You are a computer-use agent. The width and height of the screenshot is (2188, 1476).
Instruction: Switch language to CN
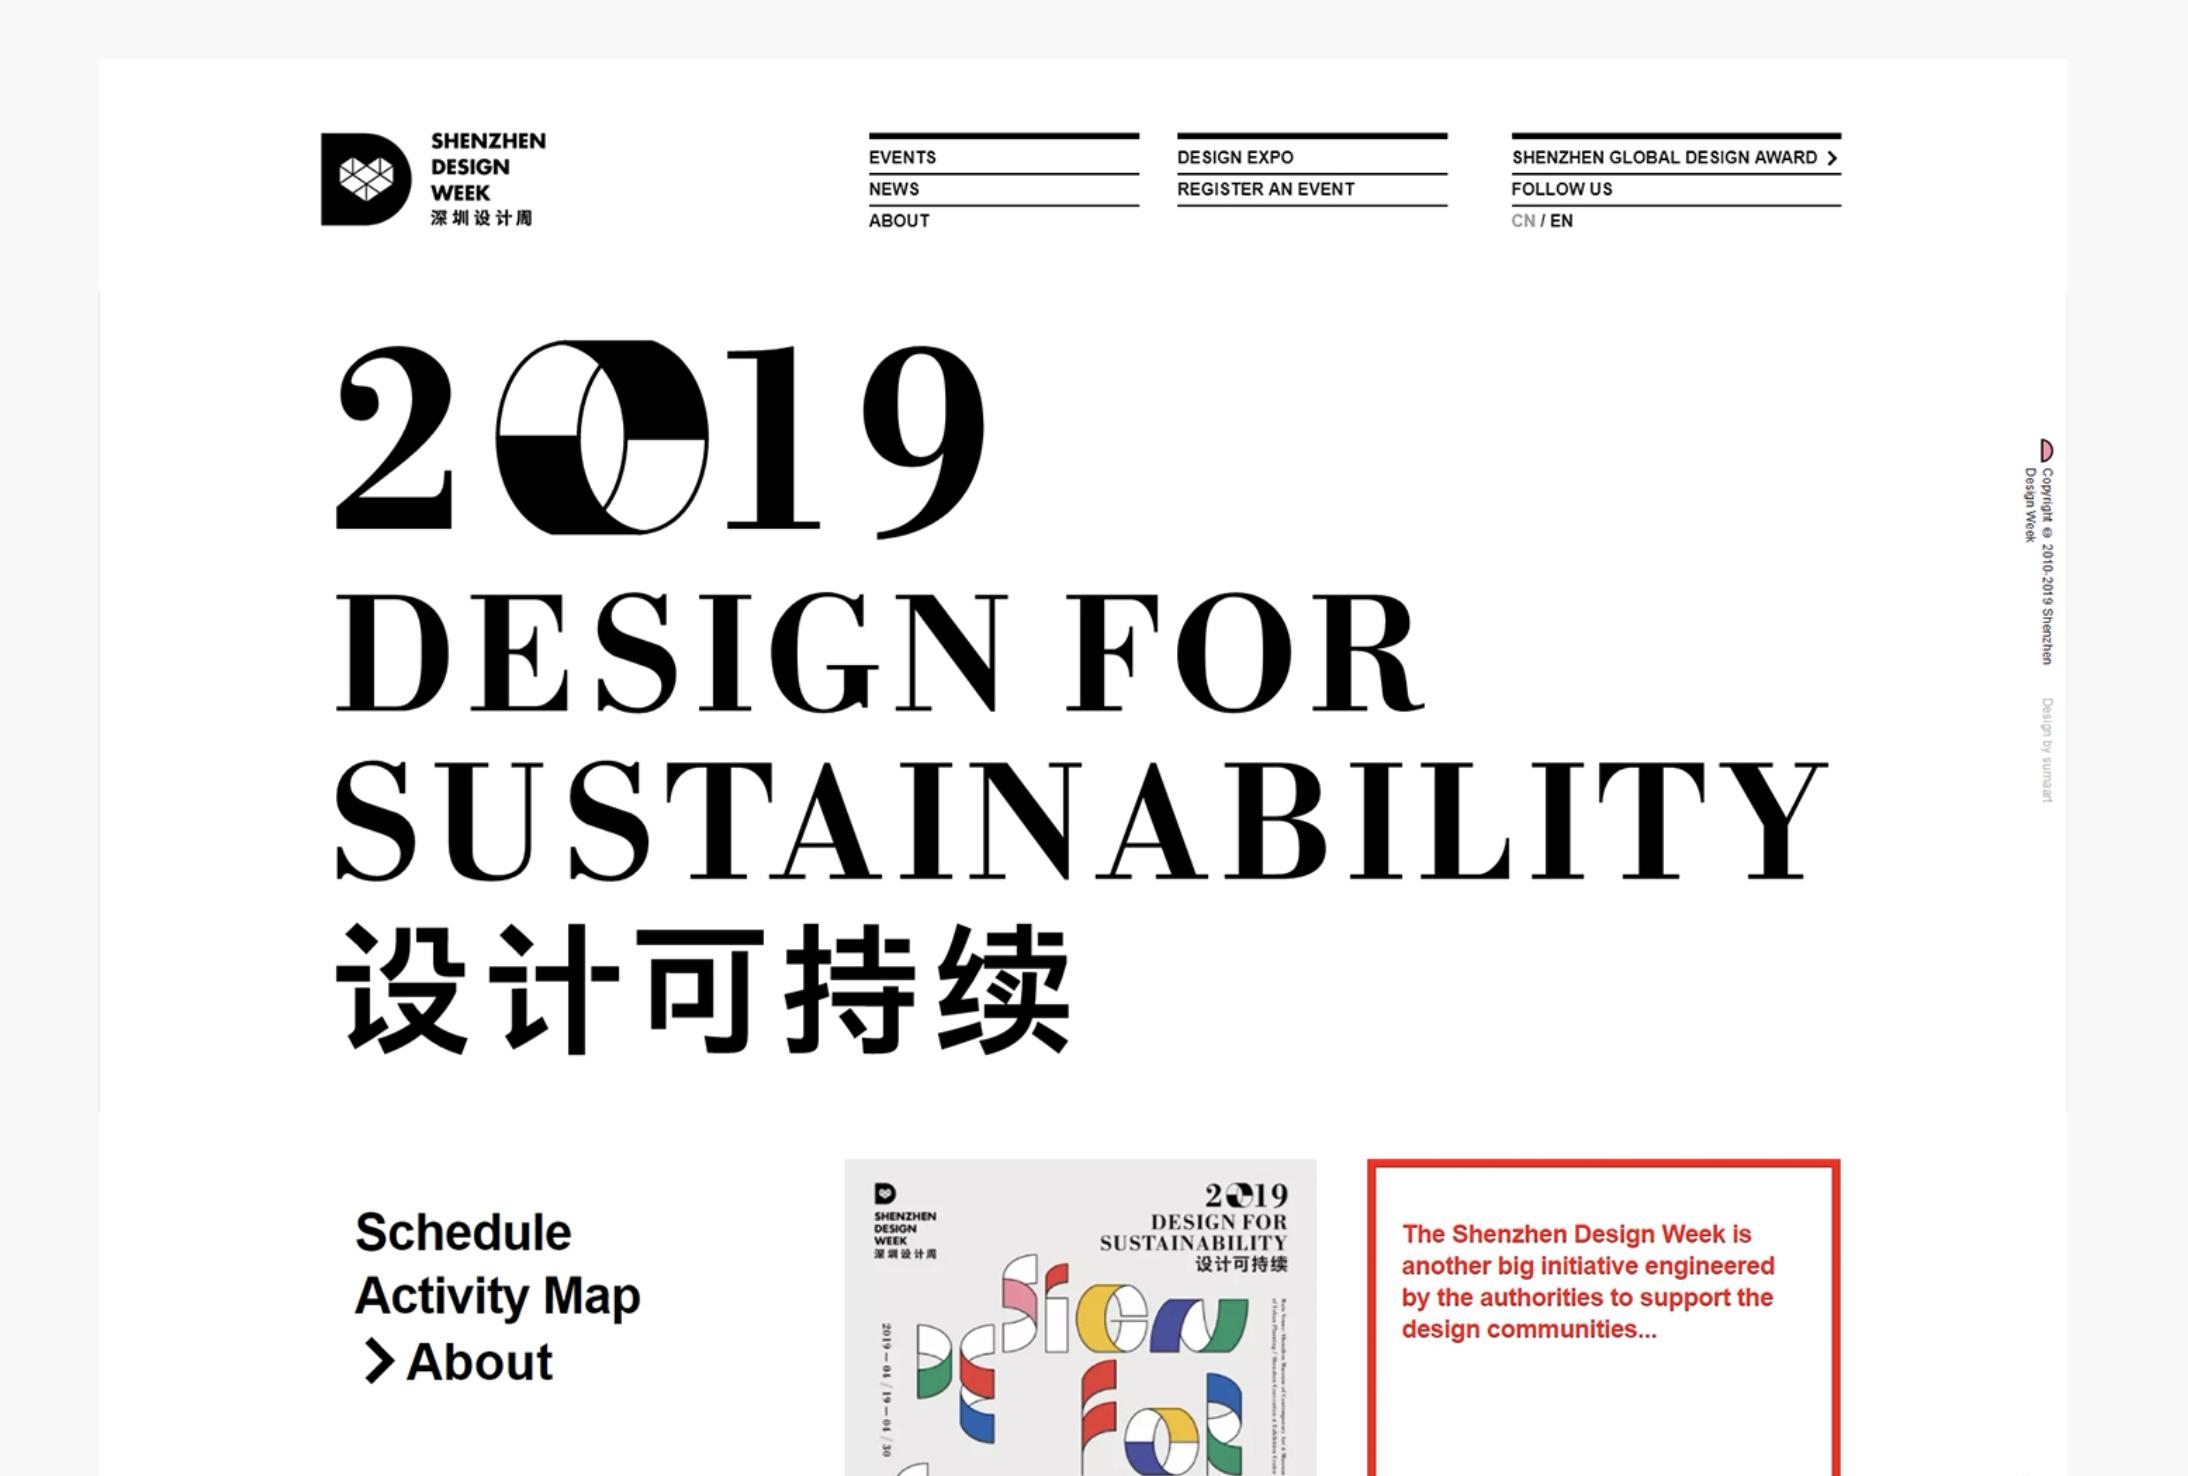point(1522,221)
